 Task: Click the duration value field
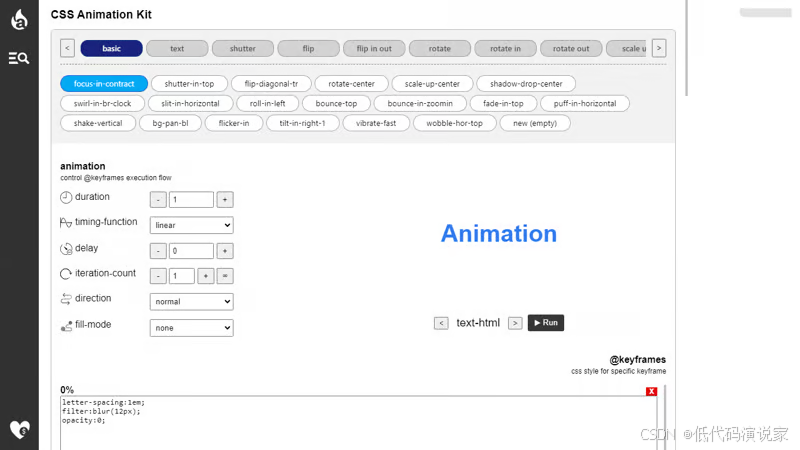(191, 199)
